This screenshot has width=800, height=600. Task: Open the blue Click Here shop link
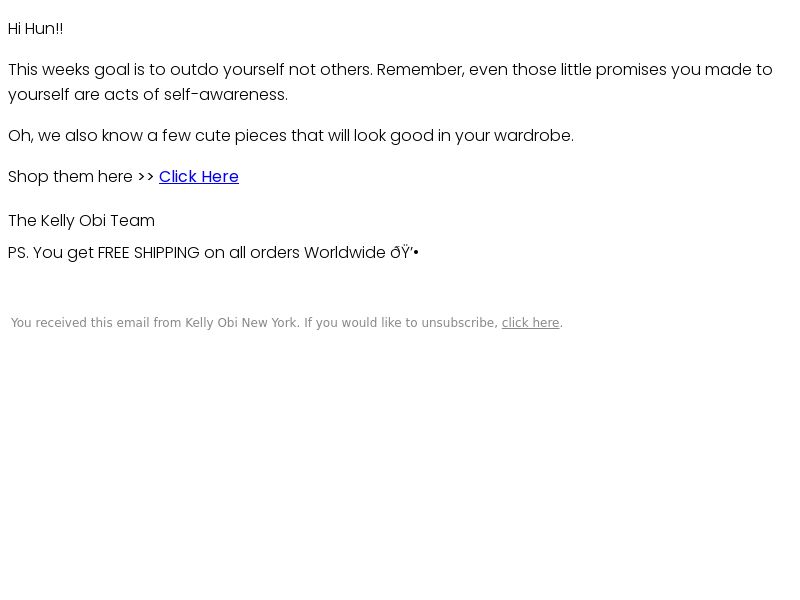pyautogui.click(x=198, y=177)
